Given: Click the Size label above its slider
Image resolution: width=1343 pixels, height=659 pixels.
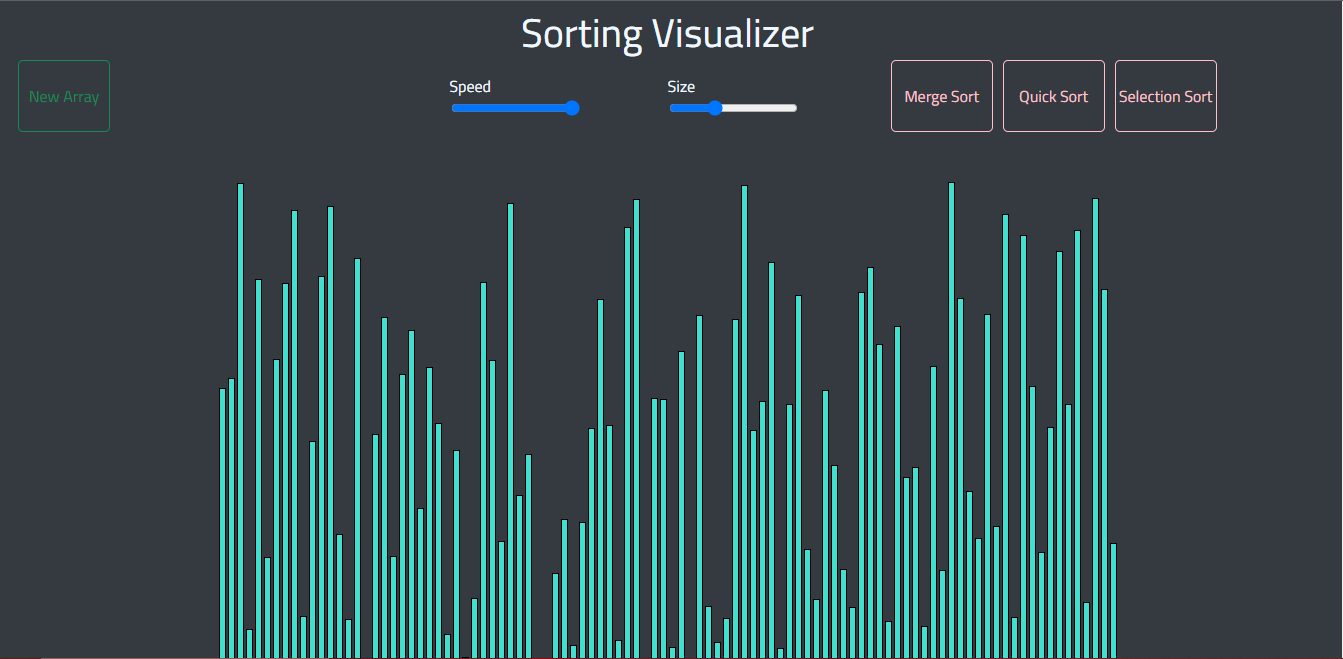Looking at the screenshot, I should (x=681, y=86).
